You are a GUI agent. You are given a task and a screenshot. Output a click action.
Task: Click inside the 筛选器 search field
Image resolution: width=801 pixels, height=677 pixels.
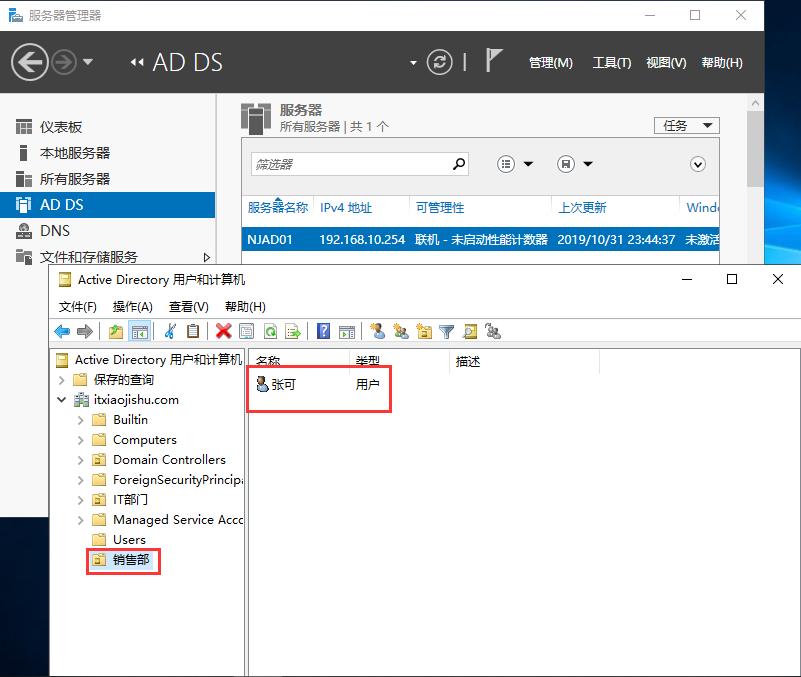pos(350,163)
